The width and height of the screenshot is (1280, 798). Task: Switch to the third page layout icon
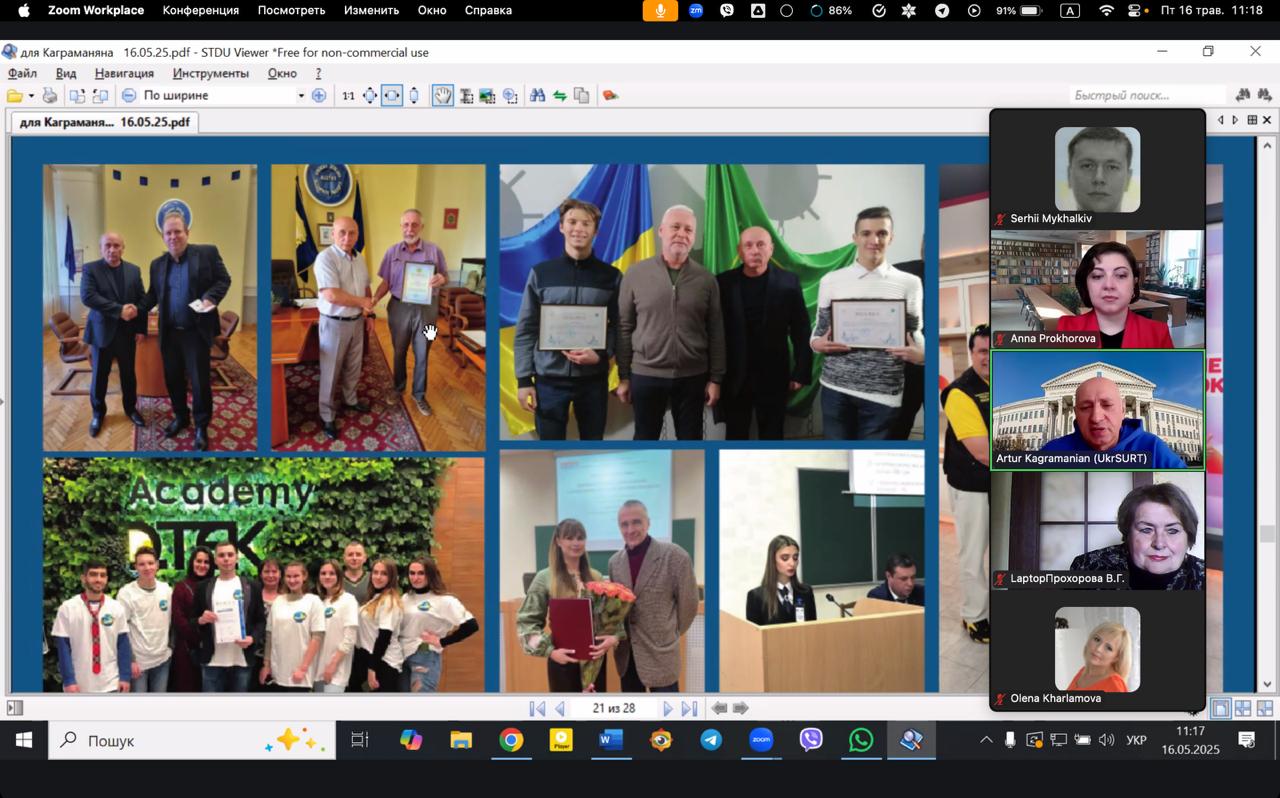pos(1265,708)
